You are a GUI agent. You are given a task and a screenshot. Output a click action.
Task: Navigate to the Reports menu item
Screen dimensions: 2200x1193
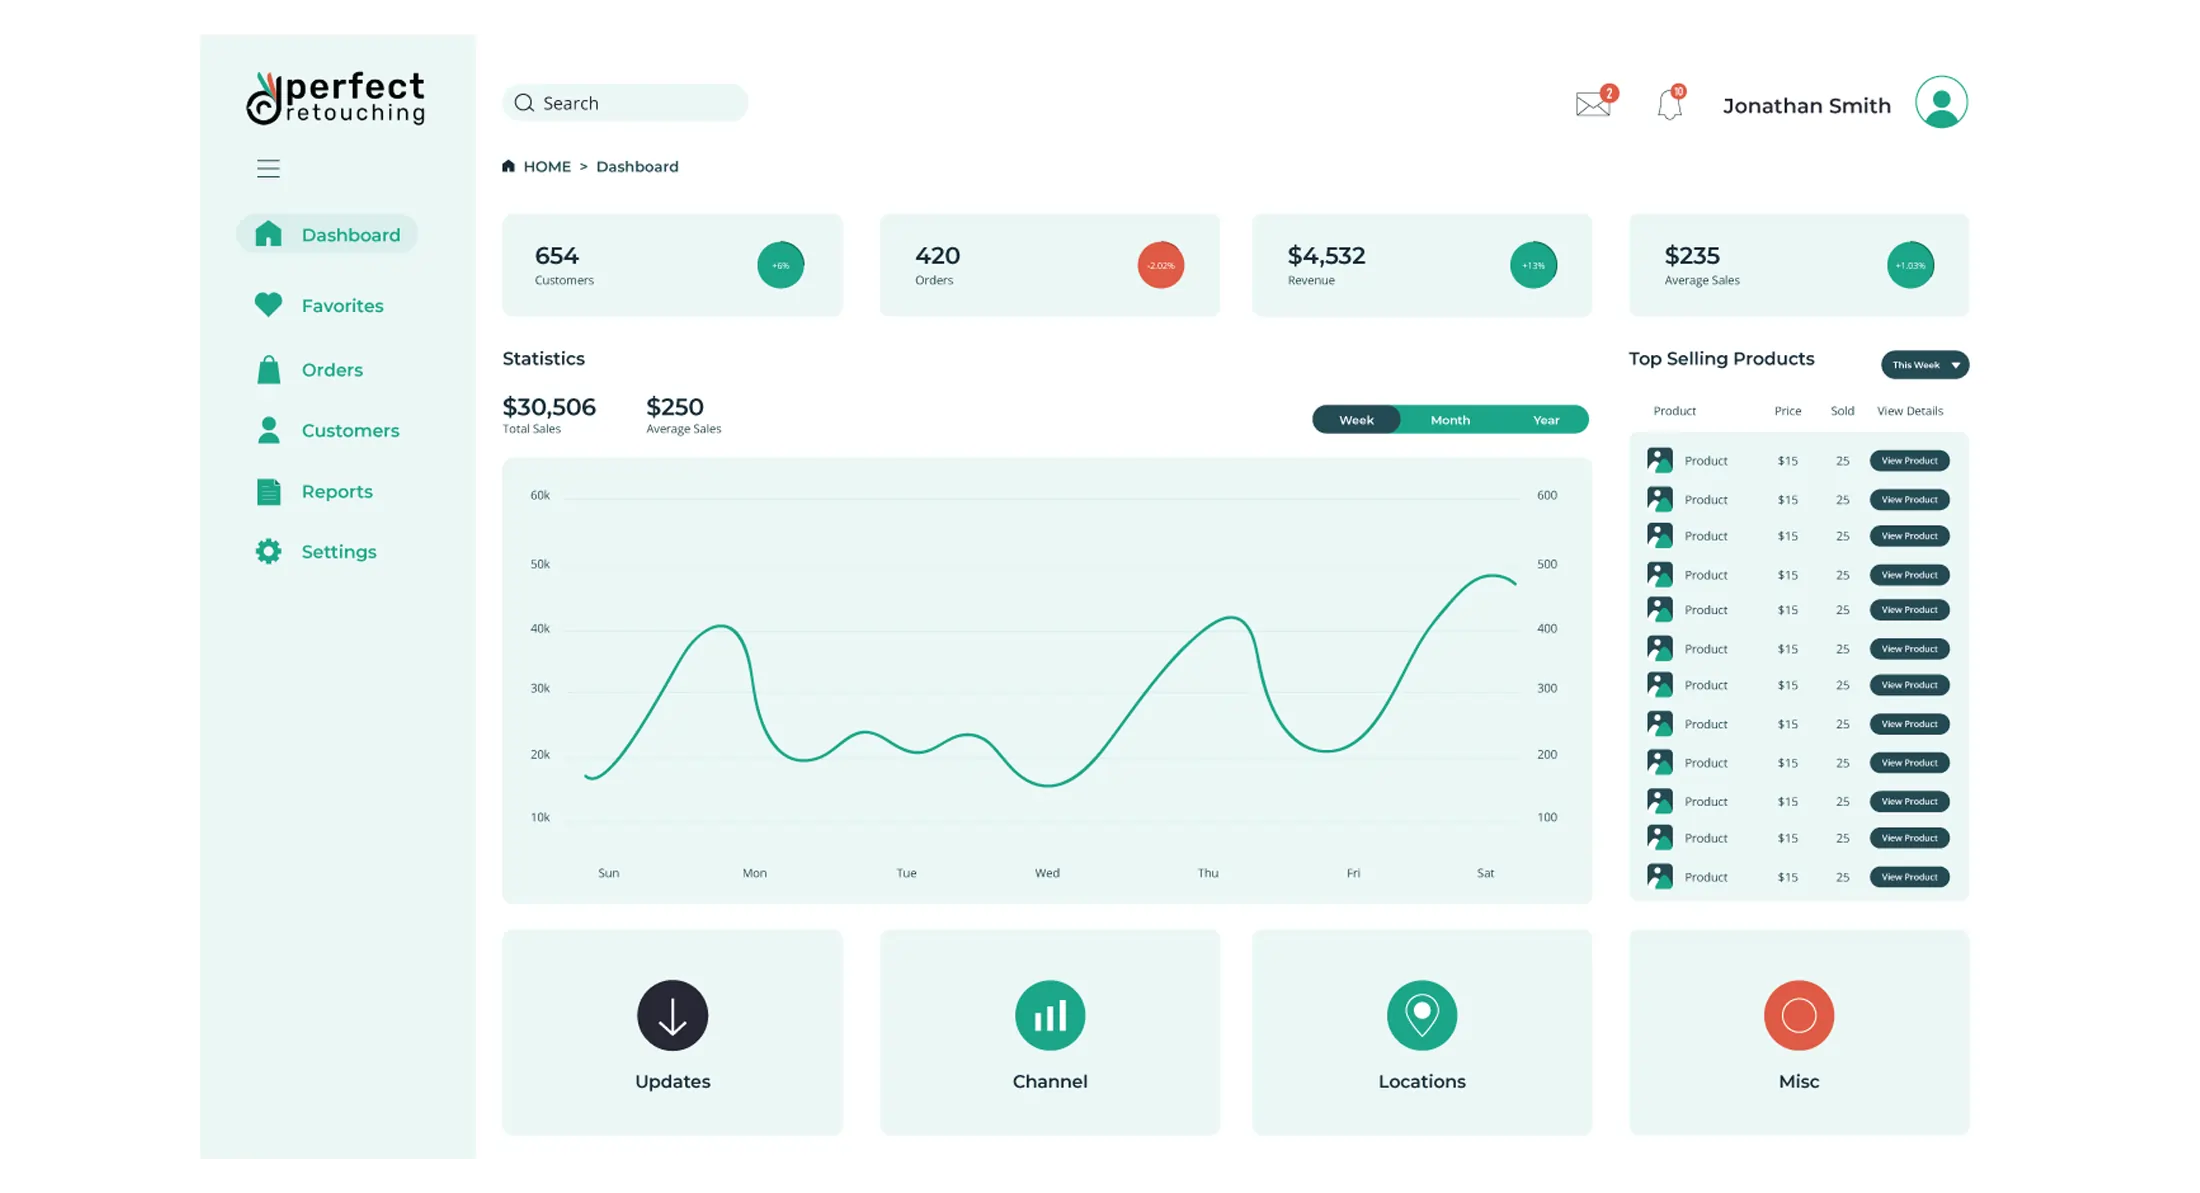coord(336,491)
